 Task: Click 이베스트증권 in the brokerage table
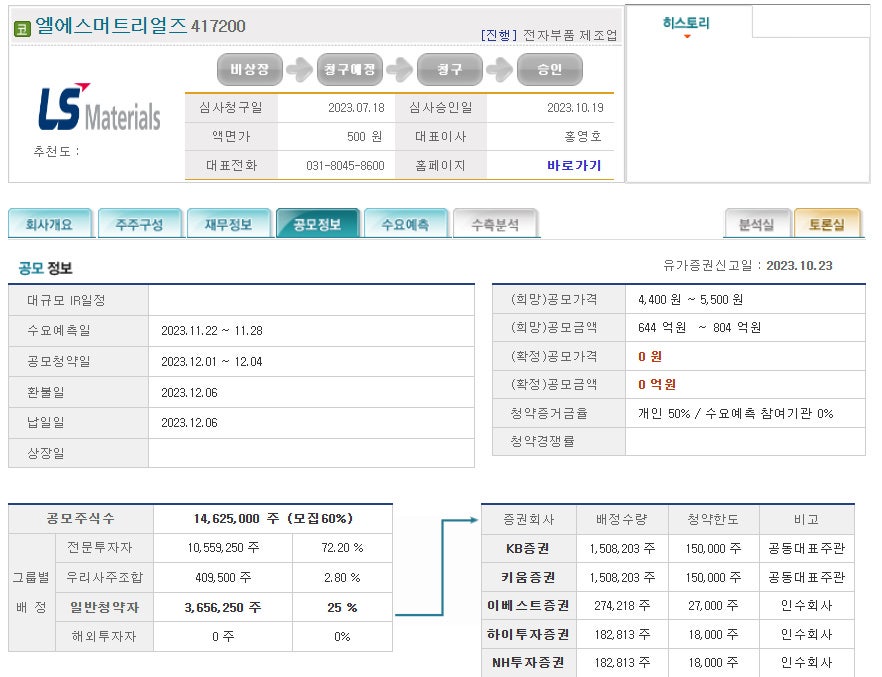[528, 605]
